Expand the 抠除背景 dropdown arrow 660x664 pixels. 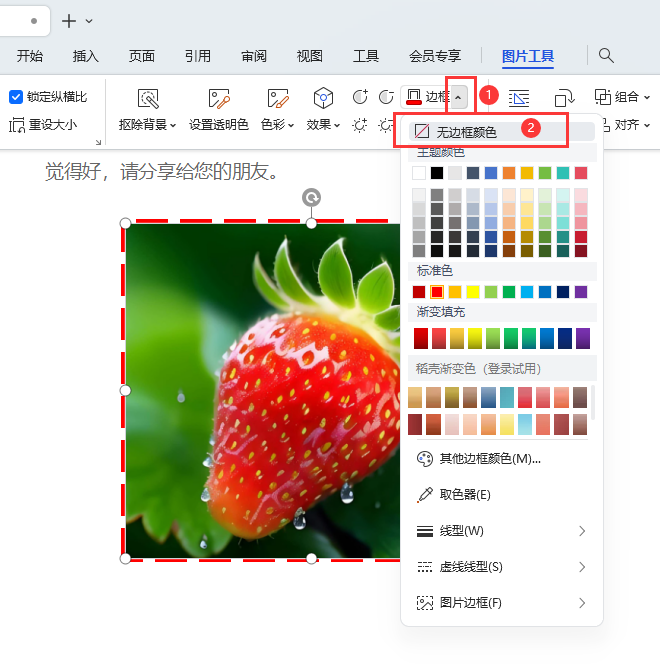[173, 125]
